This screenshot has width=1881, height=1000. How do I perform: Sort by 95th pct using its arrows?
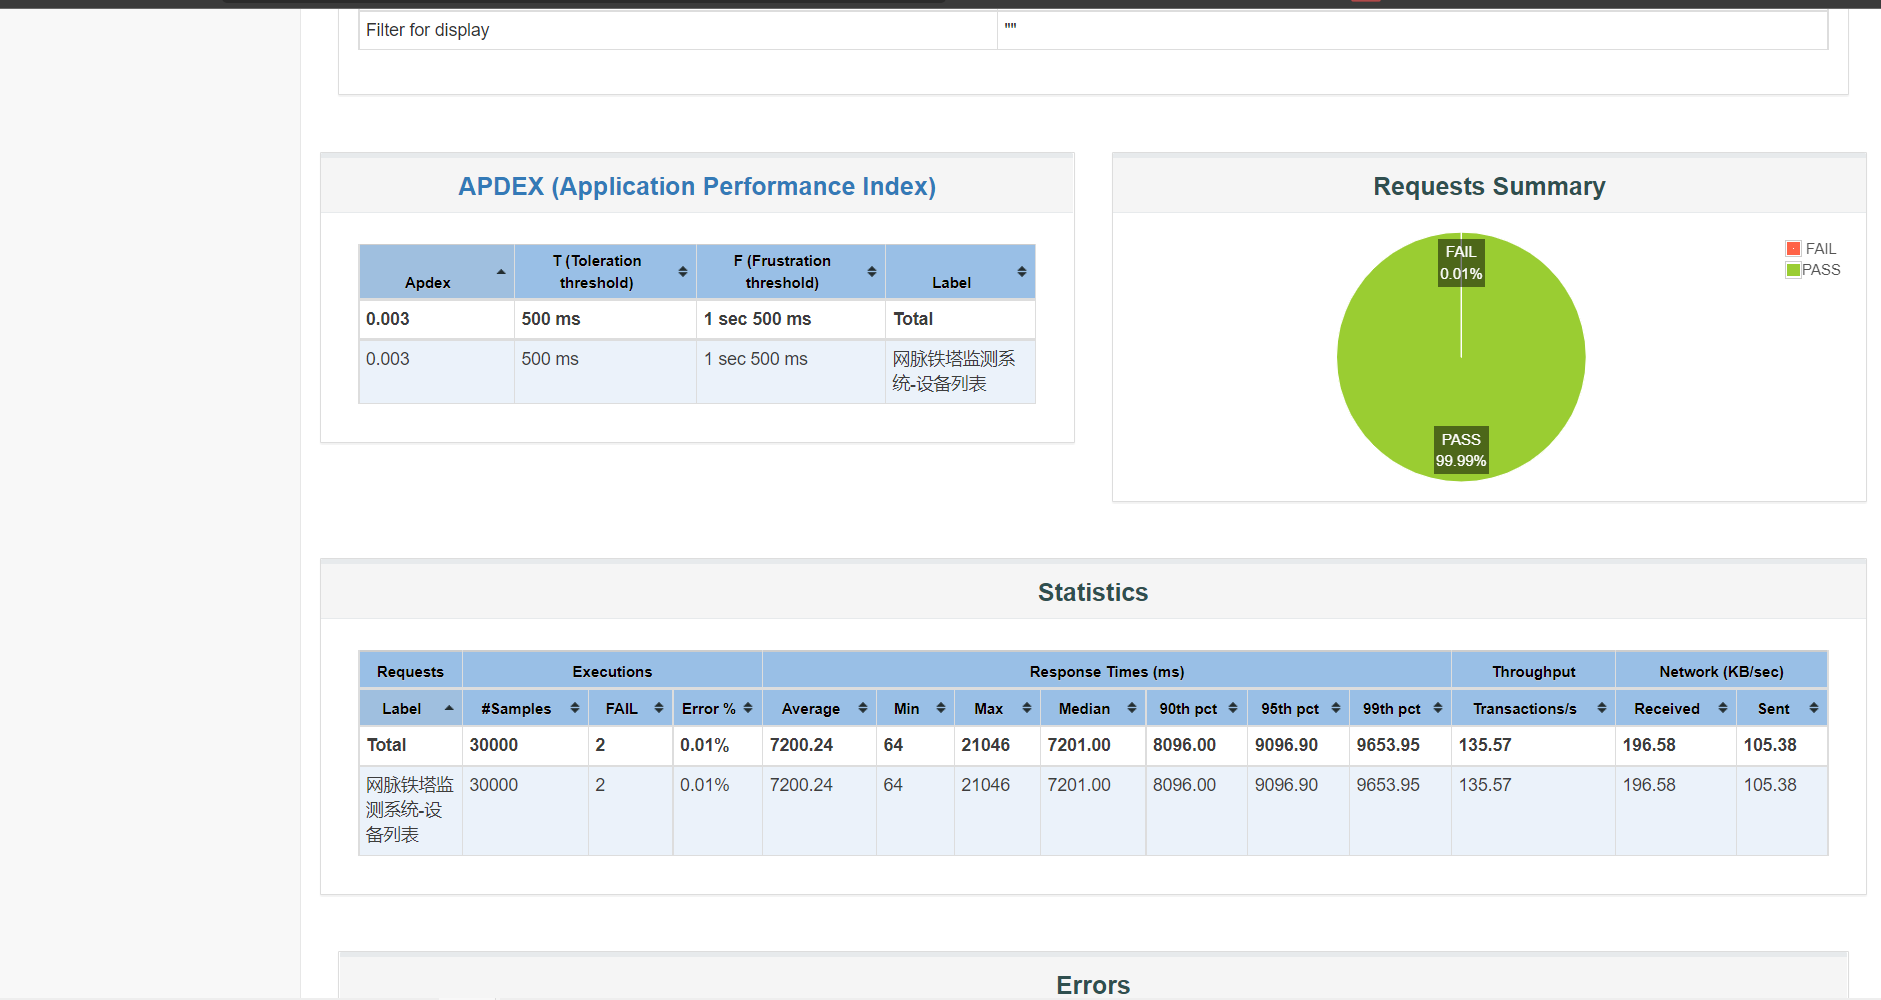(1336, 708)
